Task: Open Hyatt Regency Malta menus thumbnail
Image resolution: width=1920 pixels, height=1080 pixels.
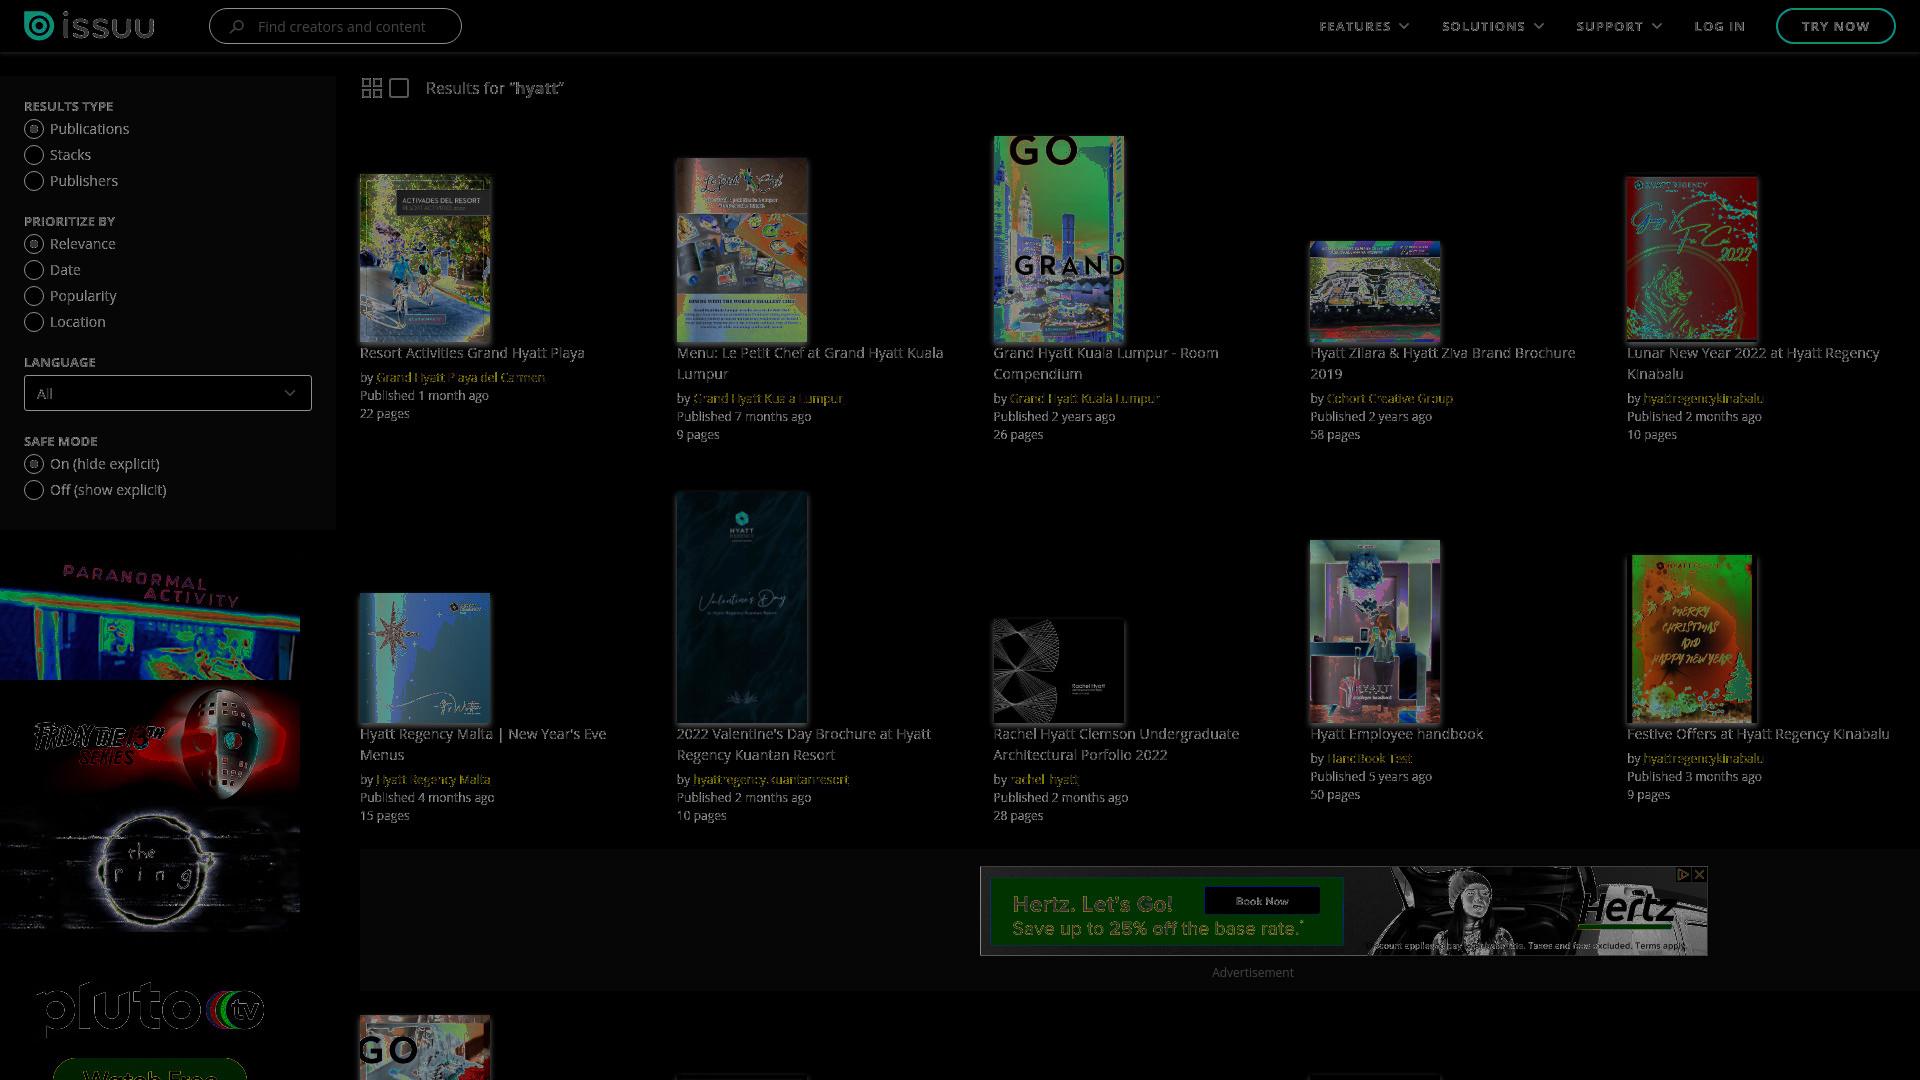Action: click(425, 658)
